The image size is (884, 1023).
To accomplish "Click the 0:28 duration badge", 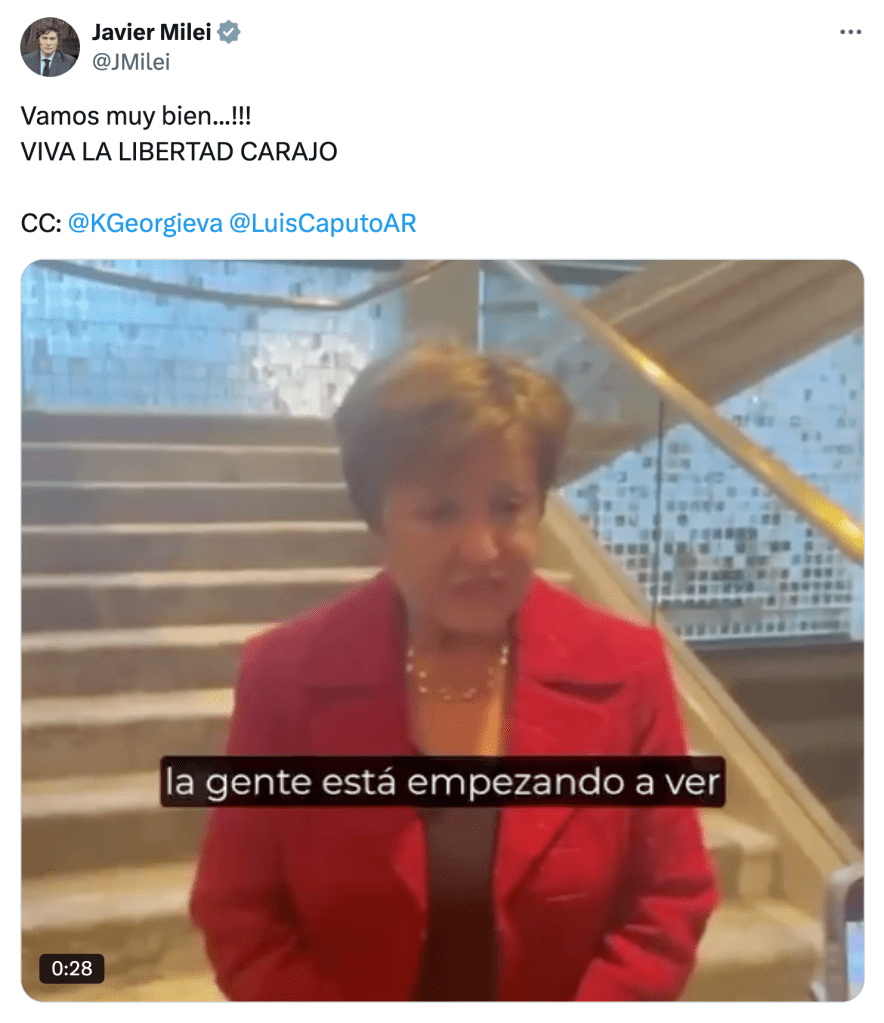I will pyautogui.click(x=72, y=968).
